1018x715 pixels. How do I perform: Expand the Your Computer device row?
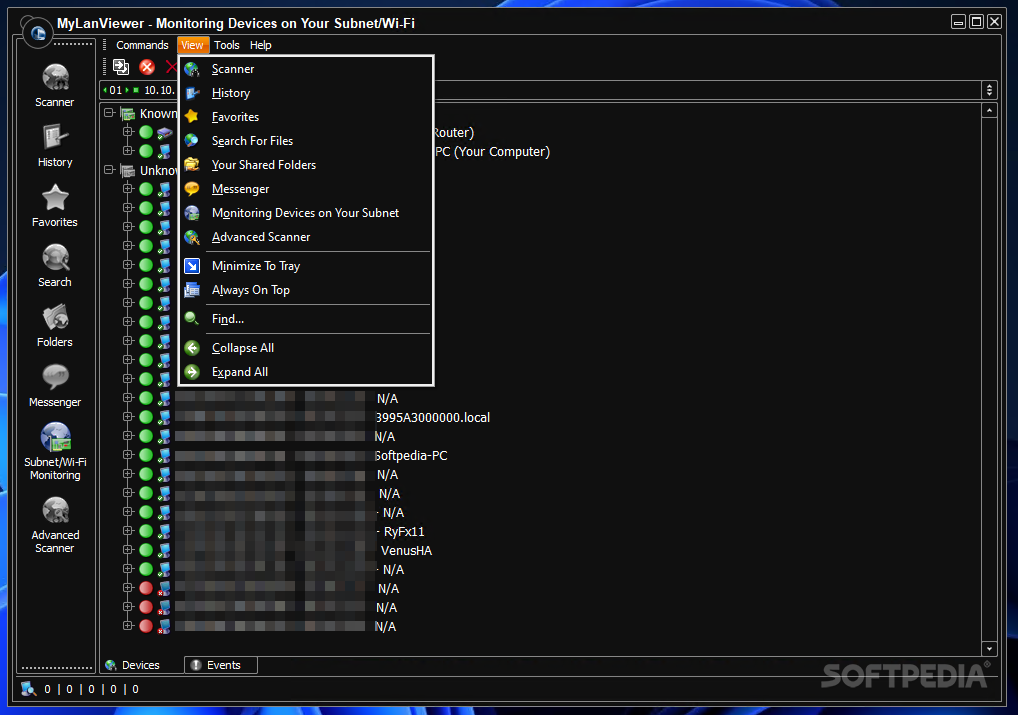[x=128, y=151]
